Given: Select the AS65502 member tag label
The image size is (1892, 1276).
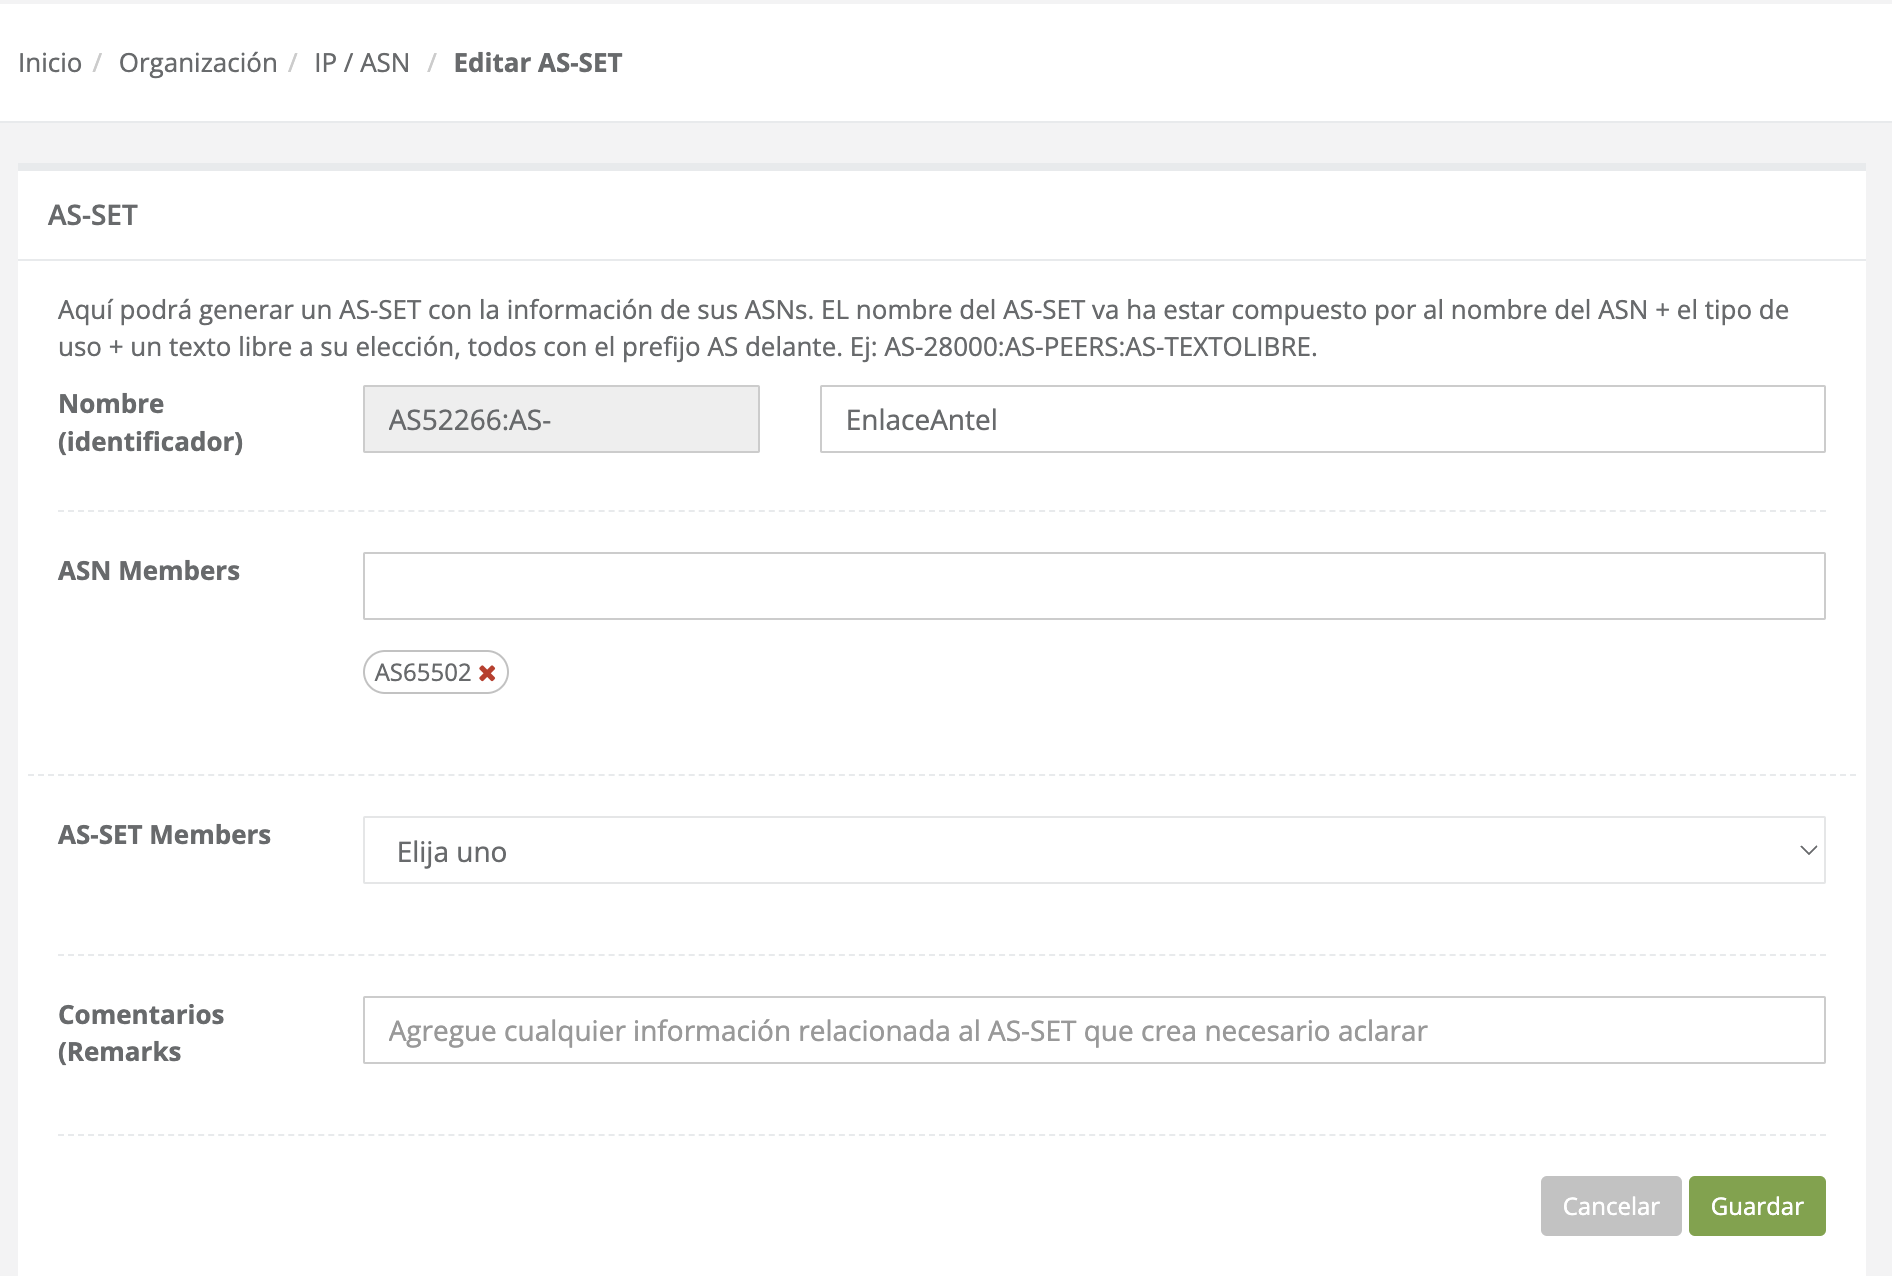Looking at the screenshot, I should 423,673.
